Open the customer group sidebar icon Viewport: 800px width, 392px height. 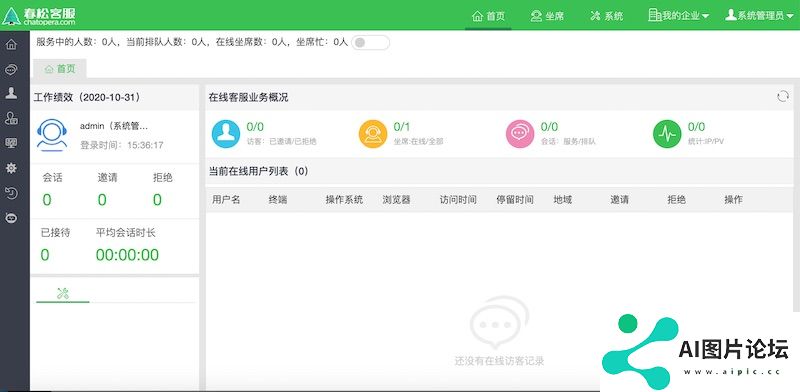(x=11, y=118)
